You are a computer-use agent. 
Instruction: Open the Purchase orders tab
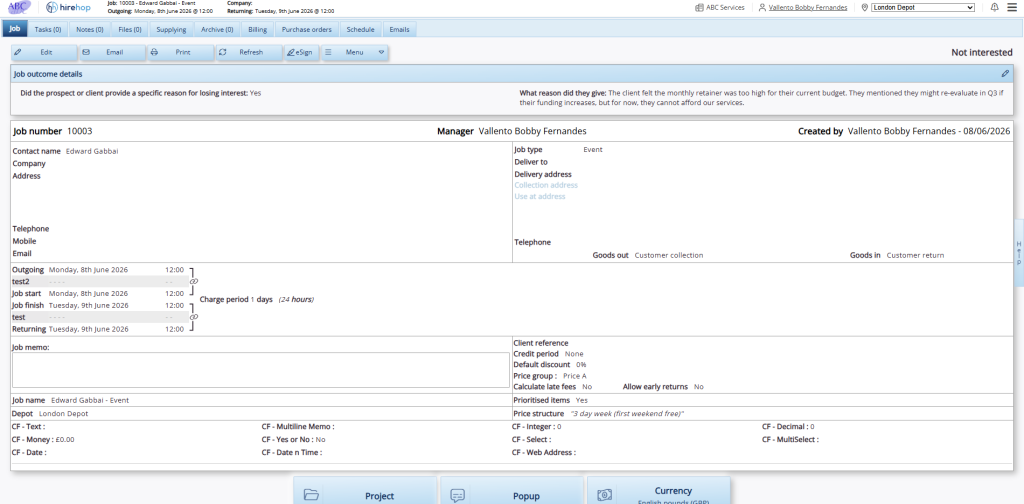(x=307, y=29)
